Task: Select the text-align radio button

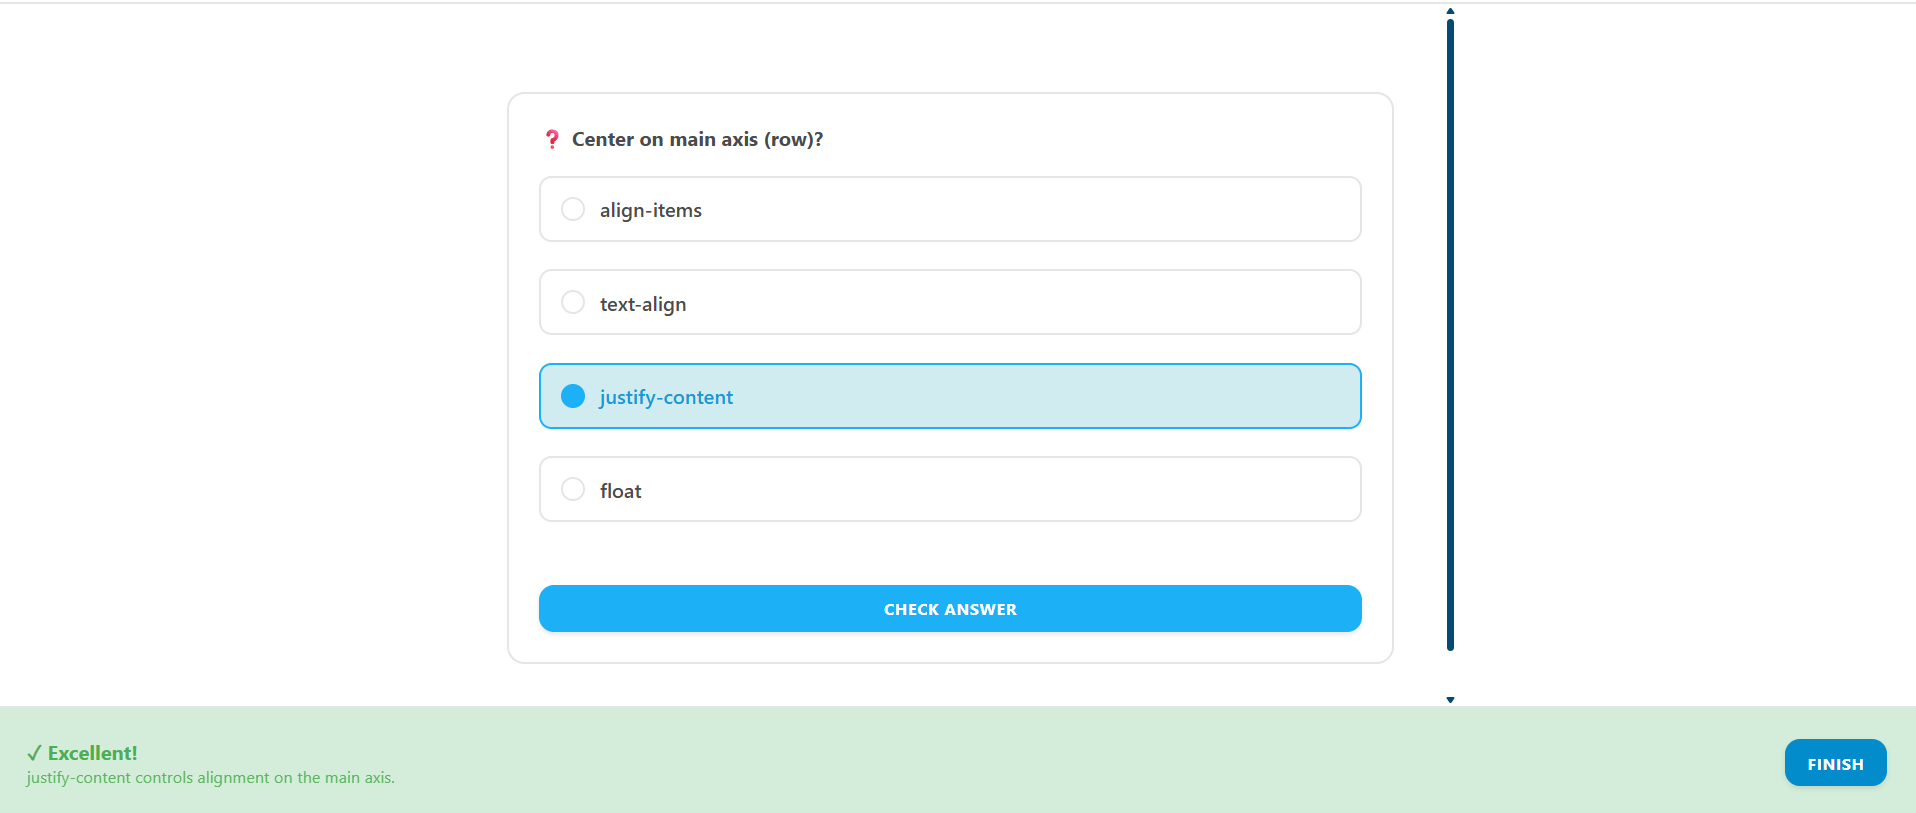Action: [x=573, y=302]
